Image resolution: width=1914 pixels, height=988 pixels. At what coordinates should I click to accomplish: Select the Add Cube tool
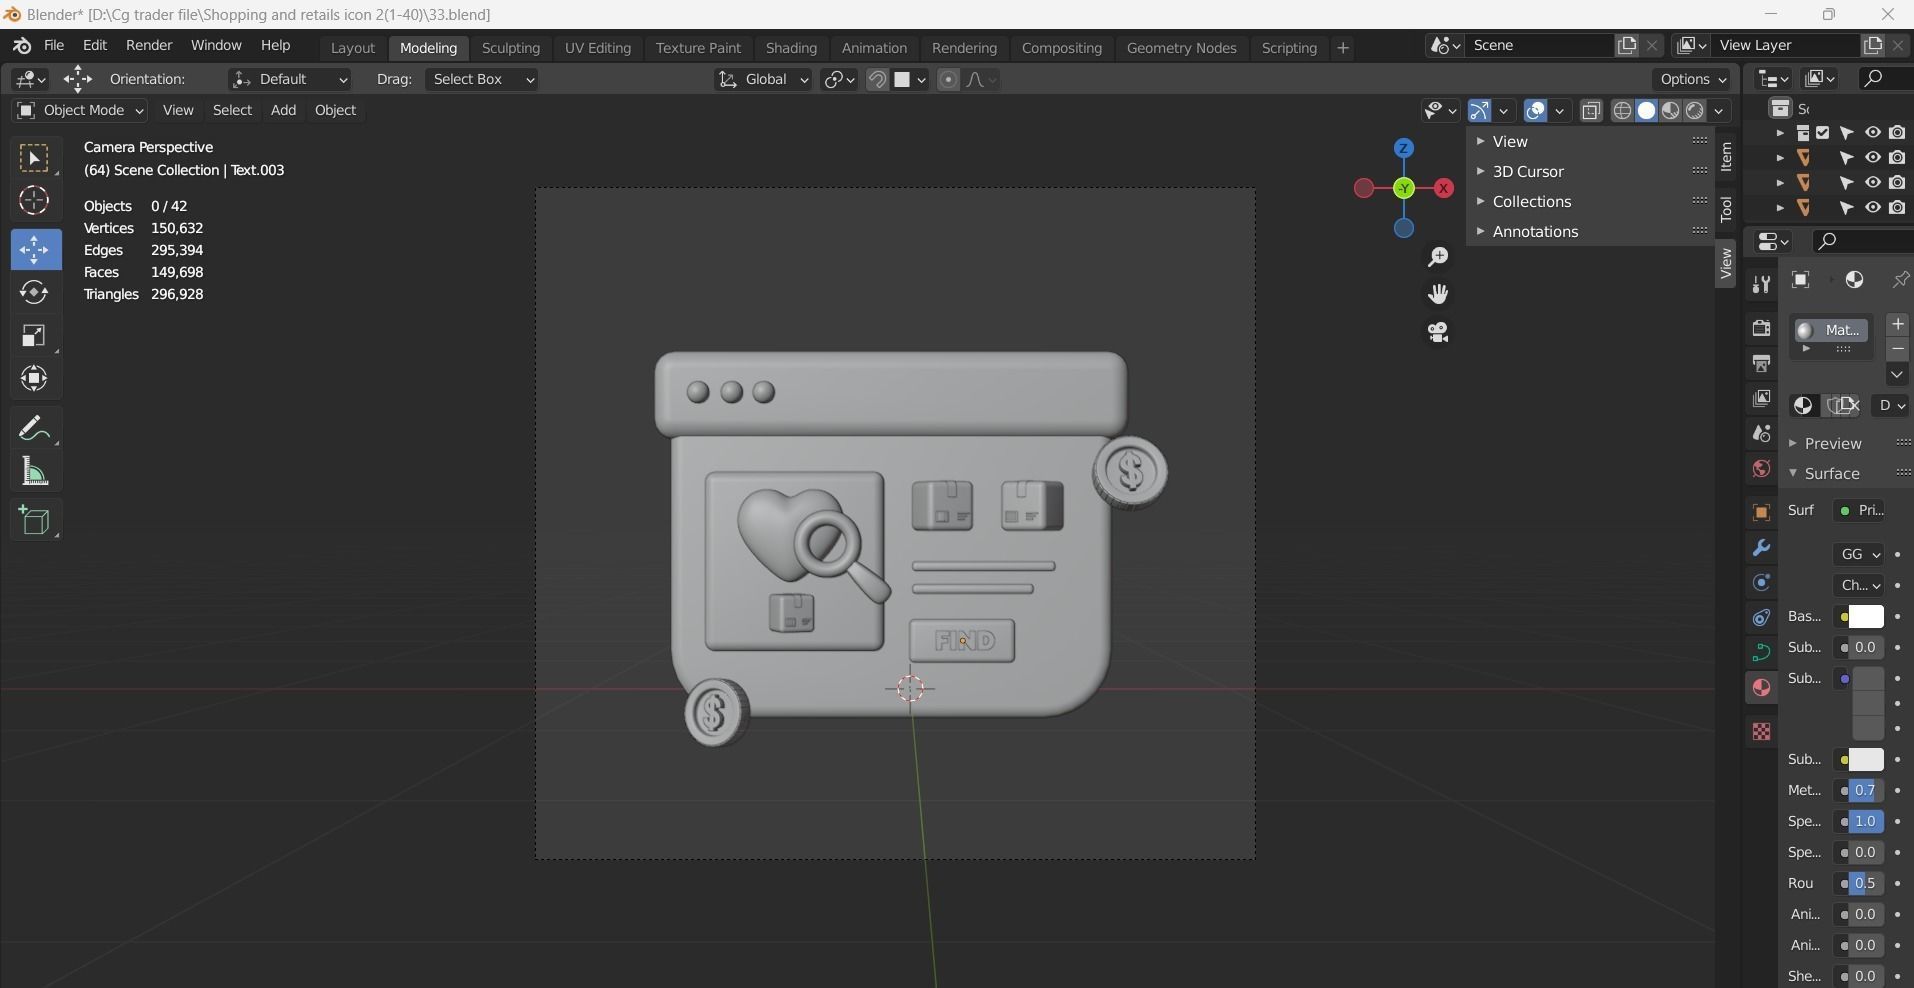[x=34, y=521]
